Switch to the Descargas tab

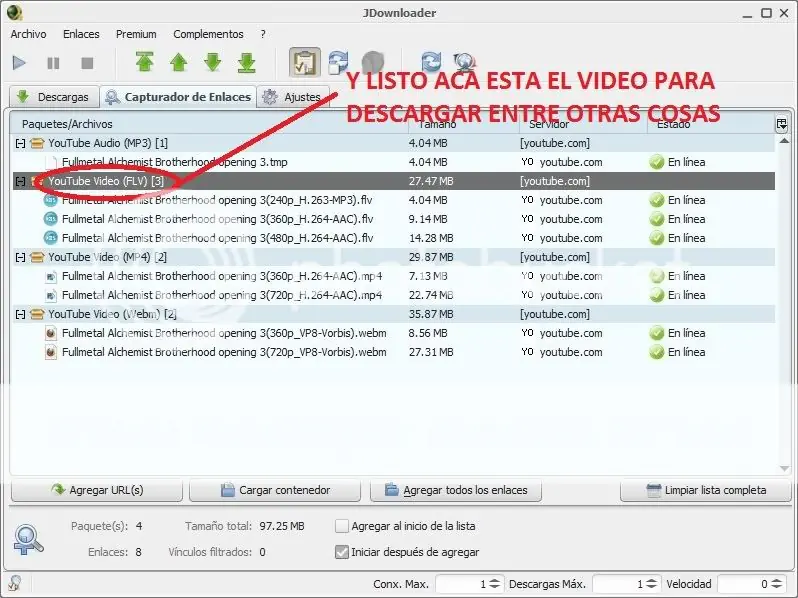click(x=53, y=97)
